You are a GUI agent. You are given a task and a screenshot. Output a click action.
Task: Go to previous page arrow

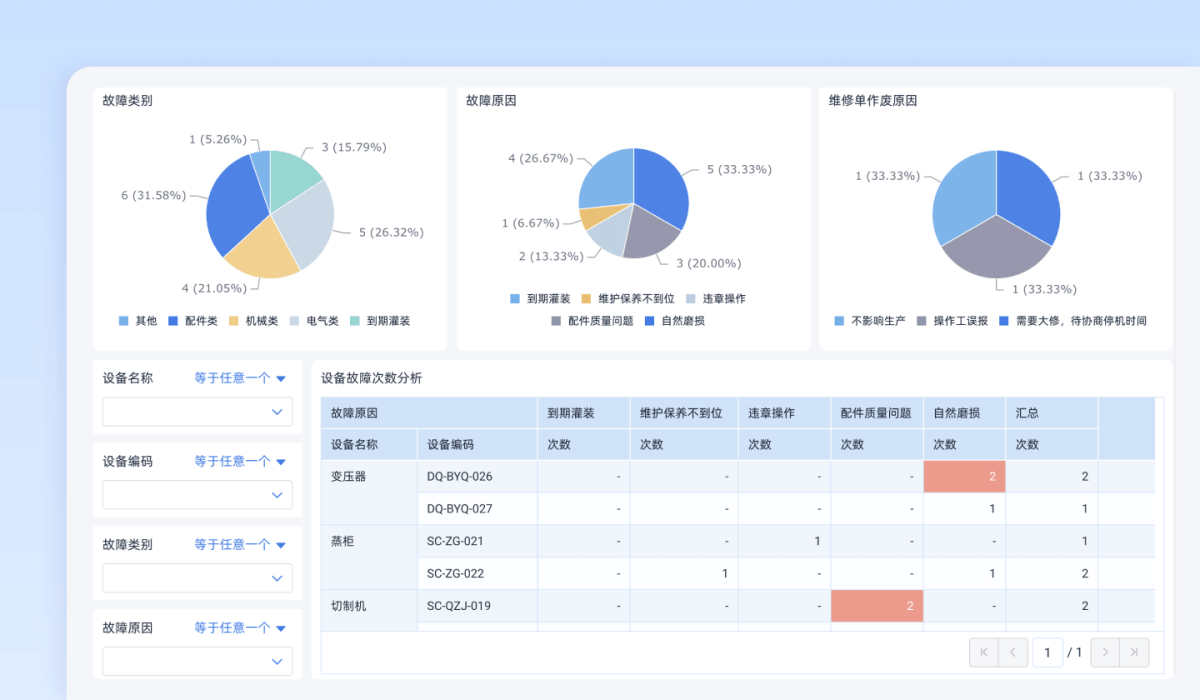pos(1013,652)
